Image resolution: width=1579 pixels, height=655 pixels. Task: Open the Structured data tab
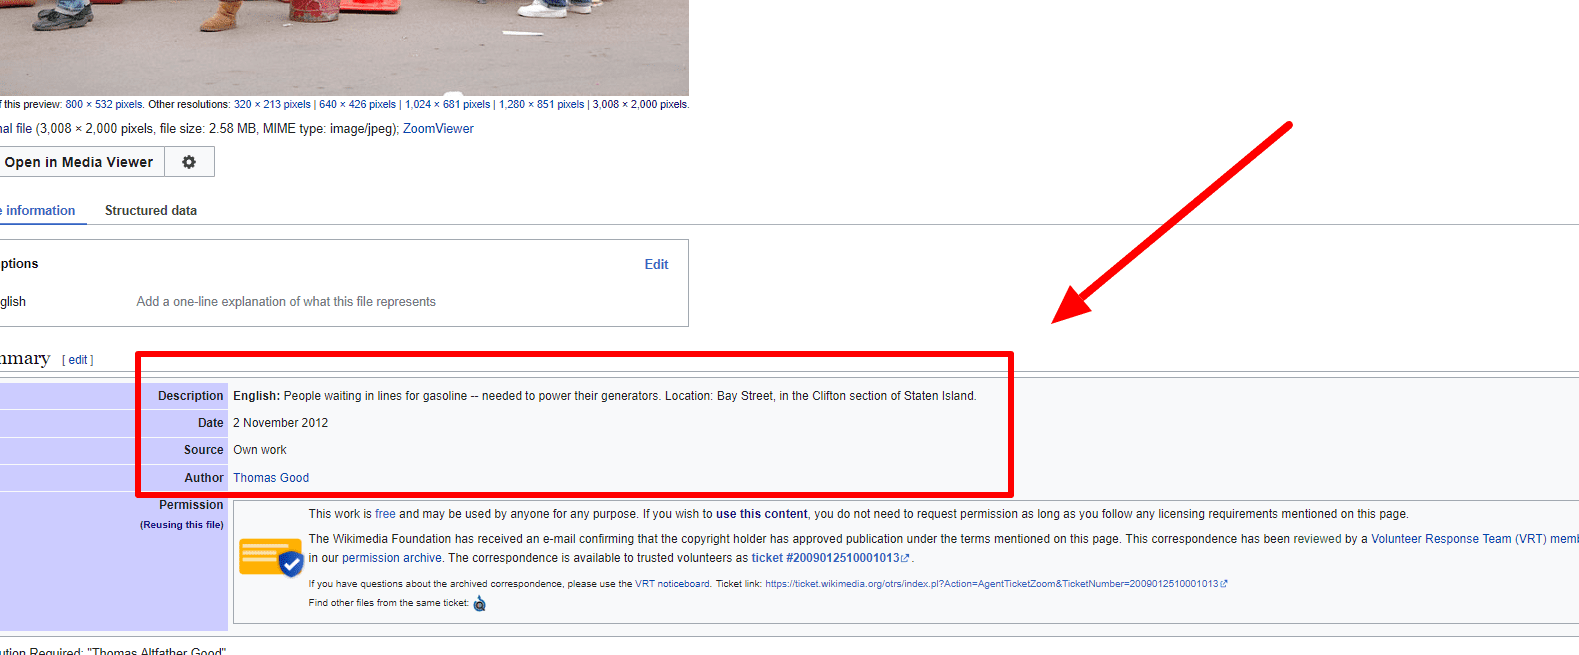pos(151,211)
